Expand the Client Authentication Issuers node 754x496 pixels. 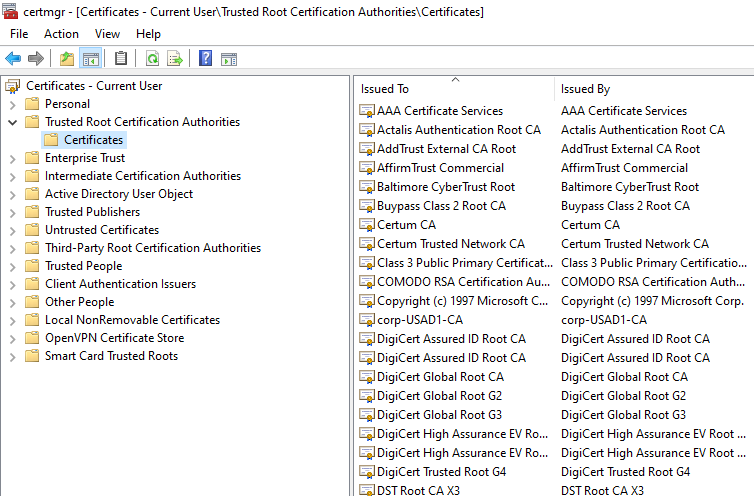tap(13, 284)
